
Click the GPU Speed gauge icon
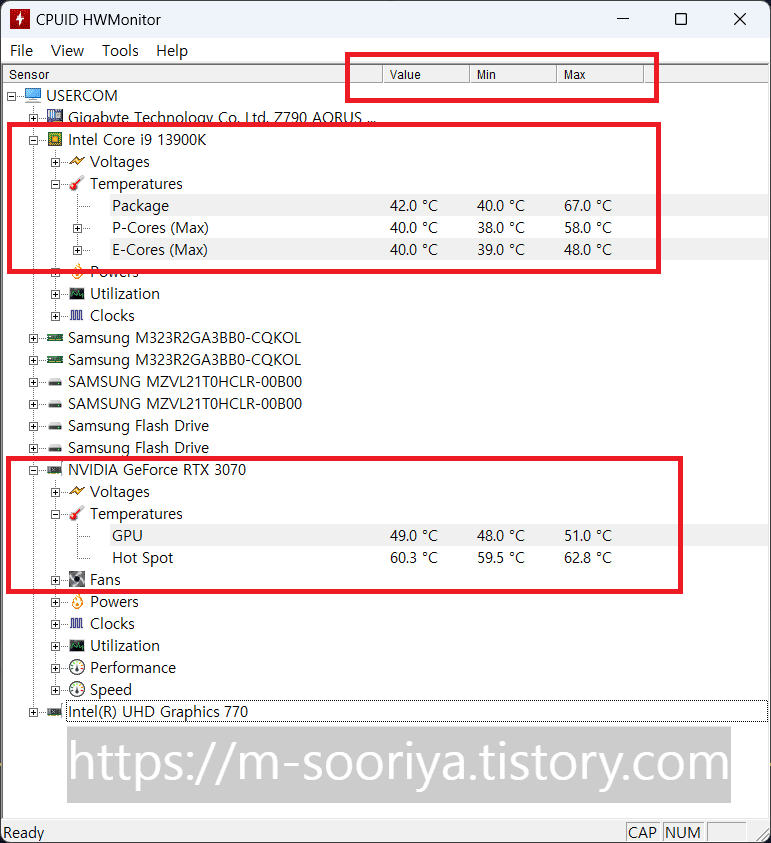tap(77, 689)
